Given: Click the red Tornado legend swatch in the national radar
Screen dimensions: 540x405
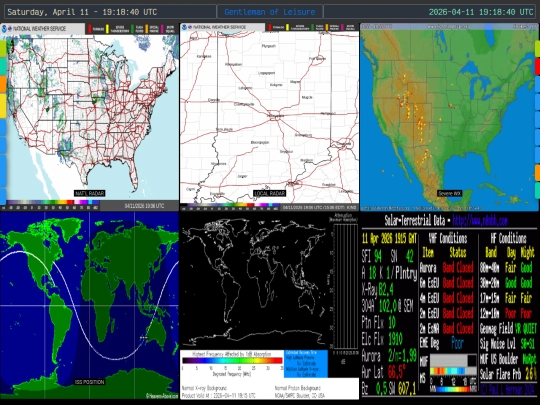Looking at the screenshot, I should pyautogui.click(x=90, y=29).
